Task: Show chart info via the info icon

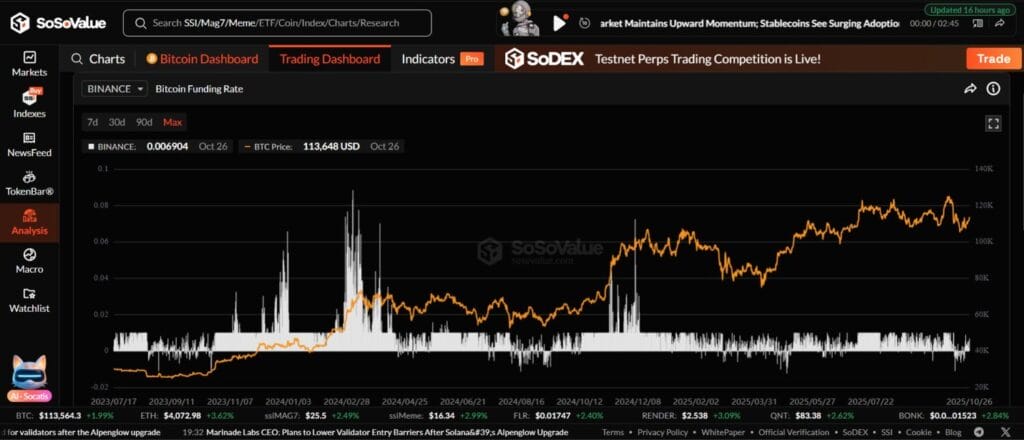Action: click(x=993, y=89)
